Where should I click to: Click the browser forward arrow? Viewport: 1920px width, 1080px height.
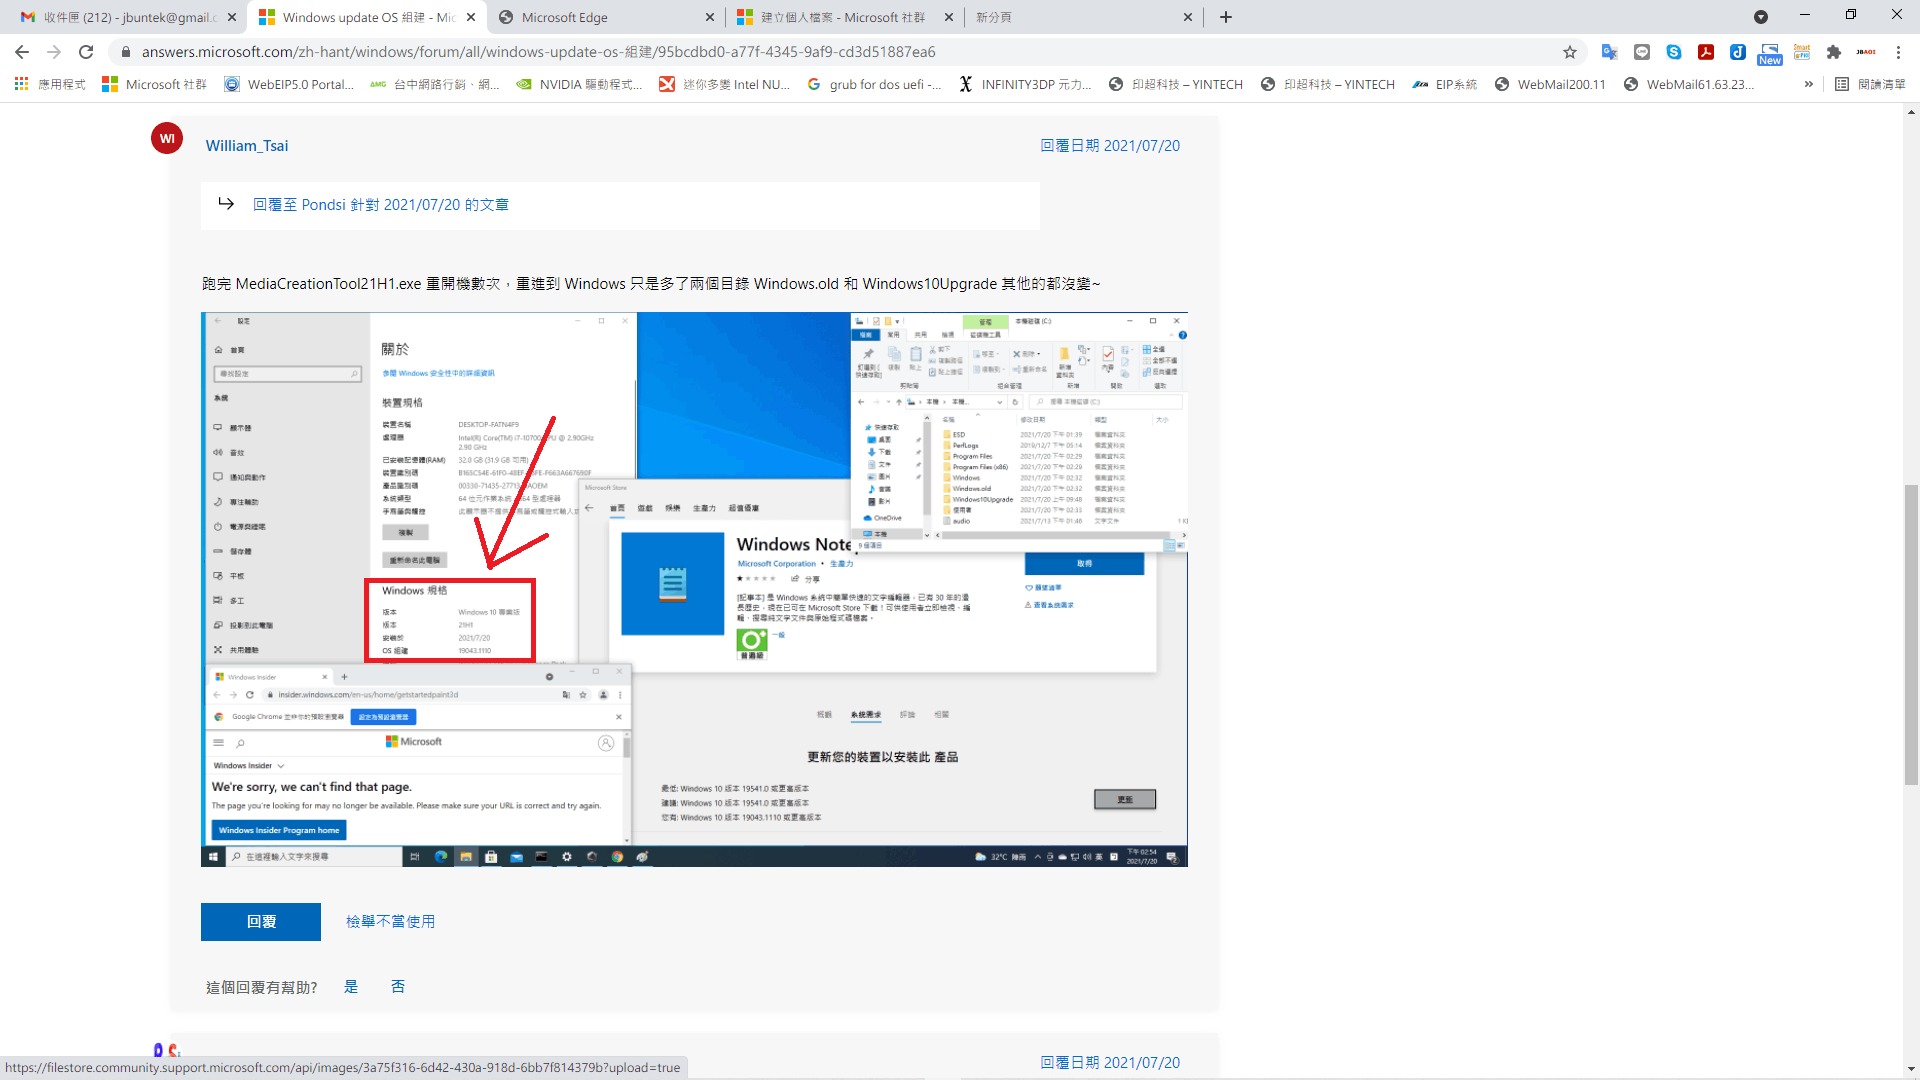point(54,52)
